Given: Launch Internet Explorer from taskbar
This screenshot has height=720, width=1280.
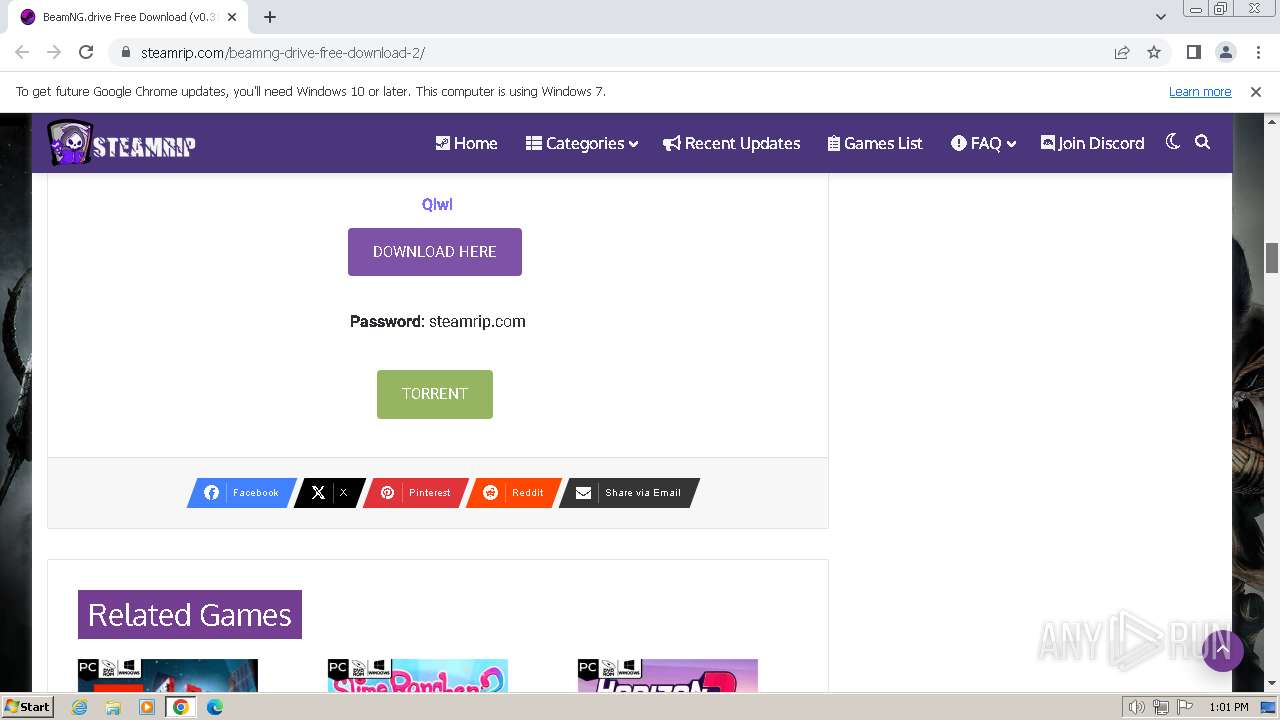Looking at the screenshot, I should click(80, 707).
